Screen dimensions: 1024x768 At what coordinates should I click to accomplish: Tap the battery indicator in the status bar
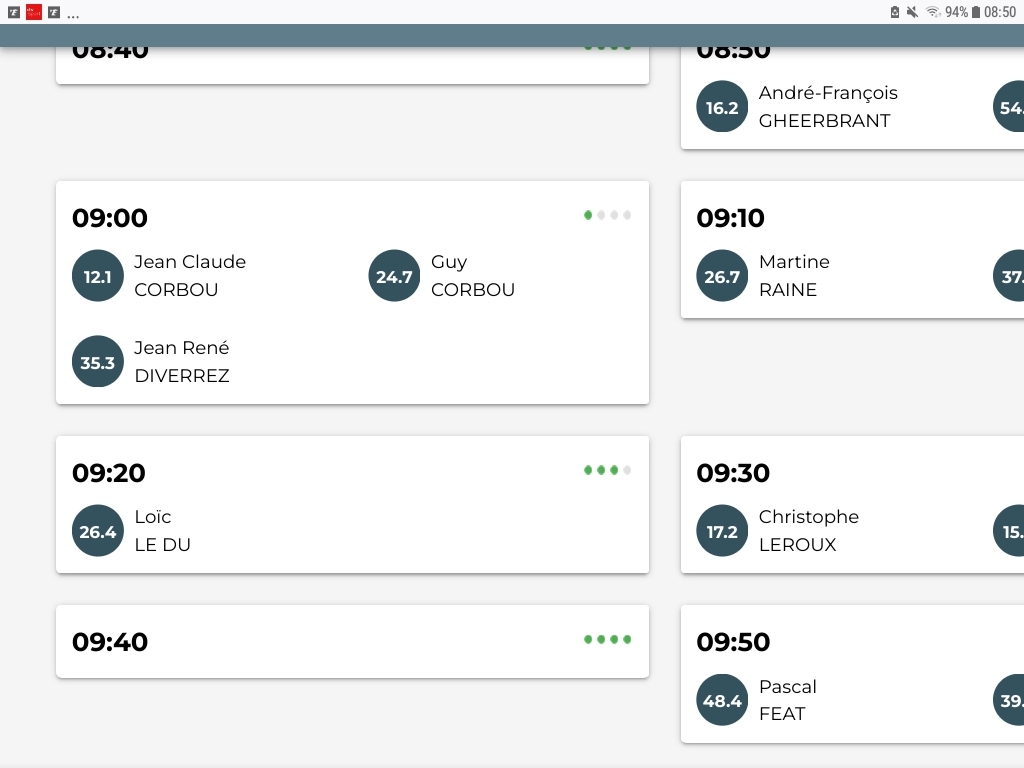pyautogui.click(x=976, y=12)
